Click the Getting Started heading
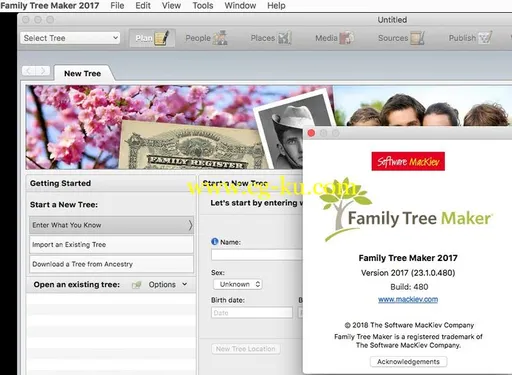 click(x=60, y=183)
